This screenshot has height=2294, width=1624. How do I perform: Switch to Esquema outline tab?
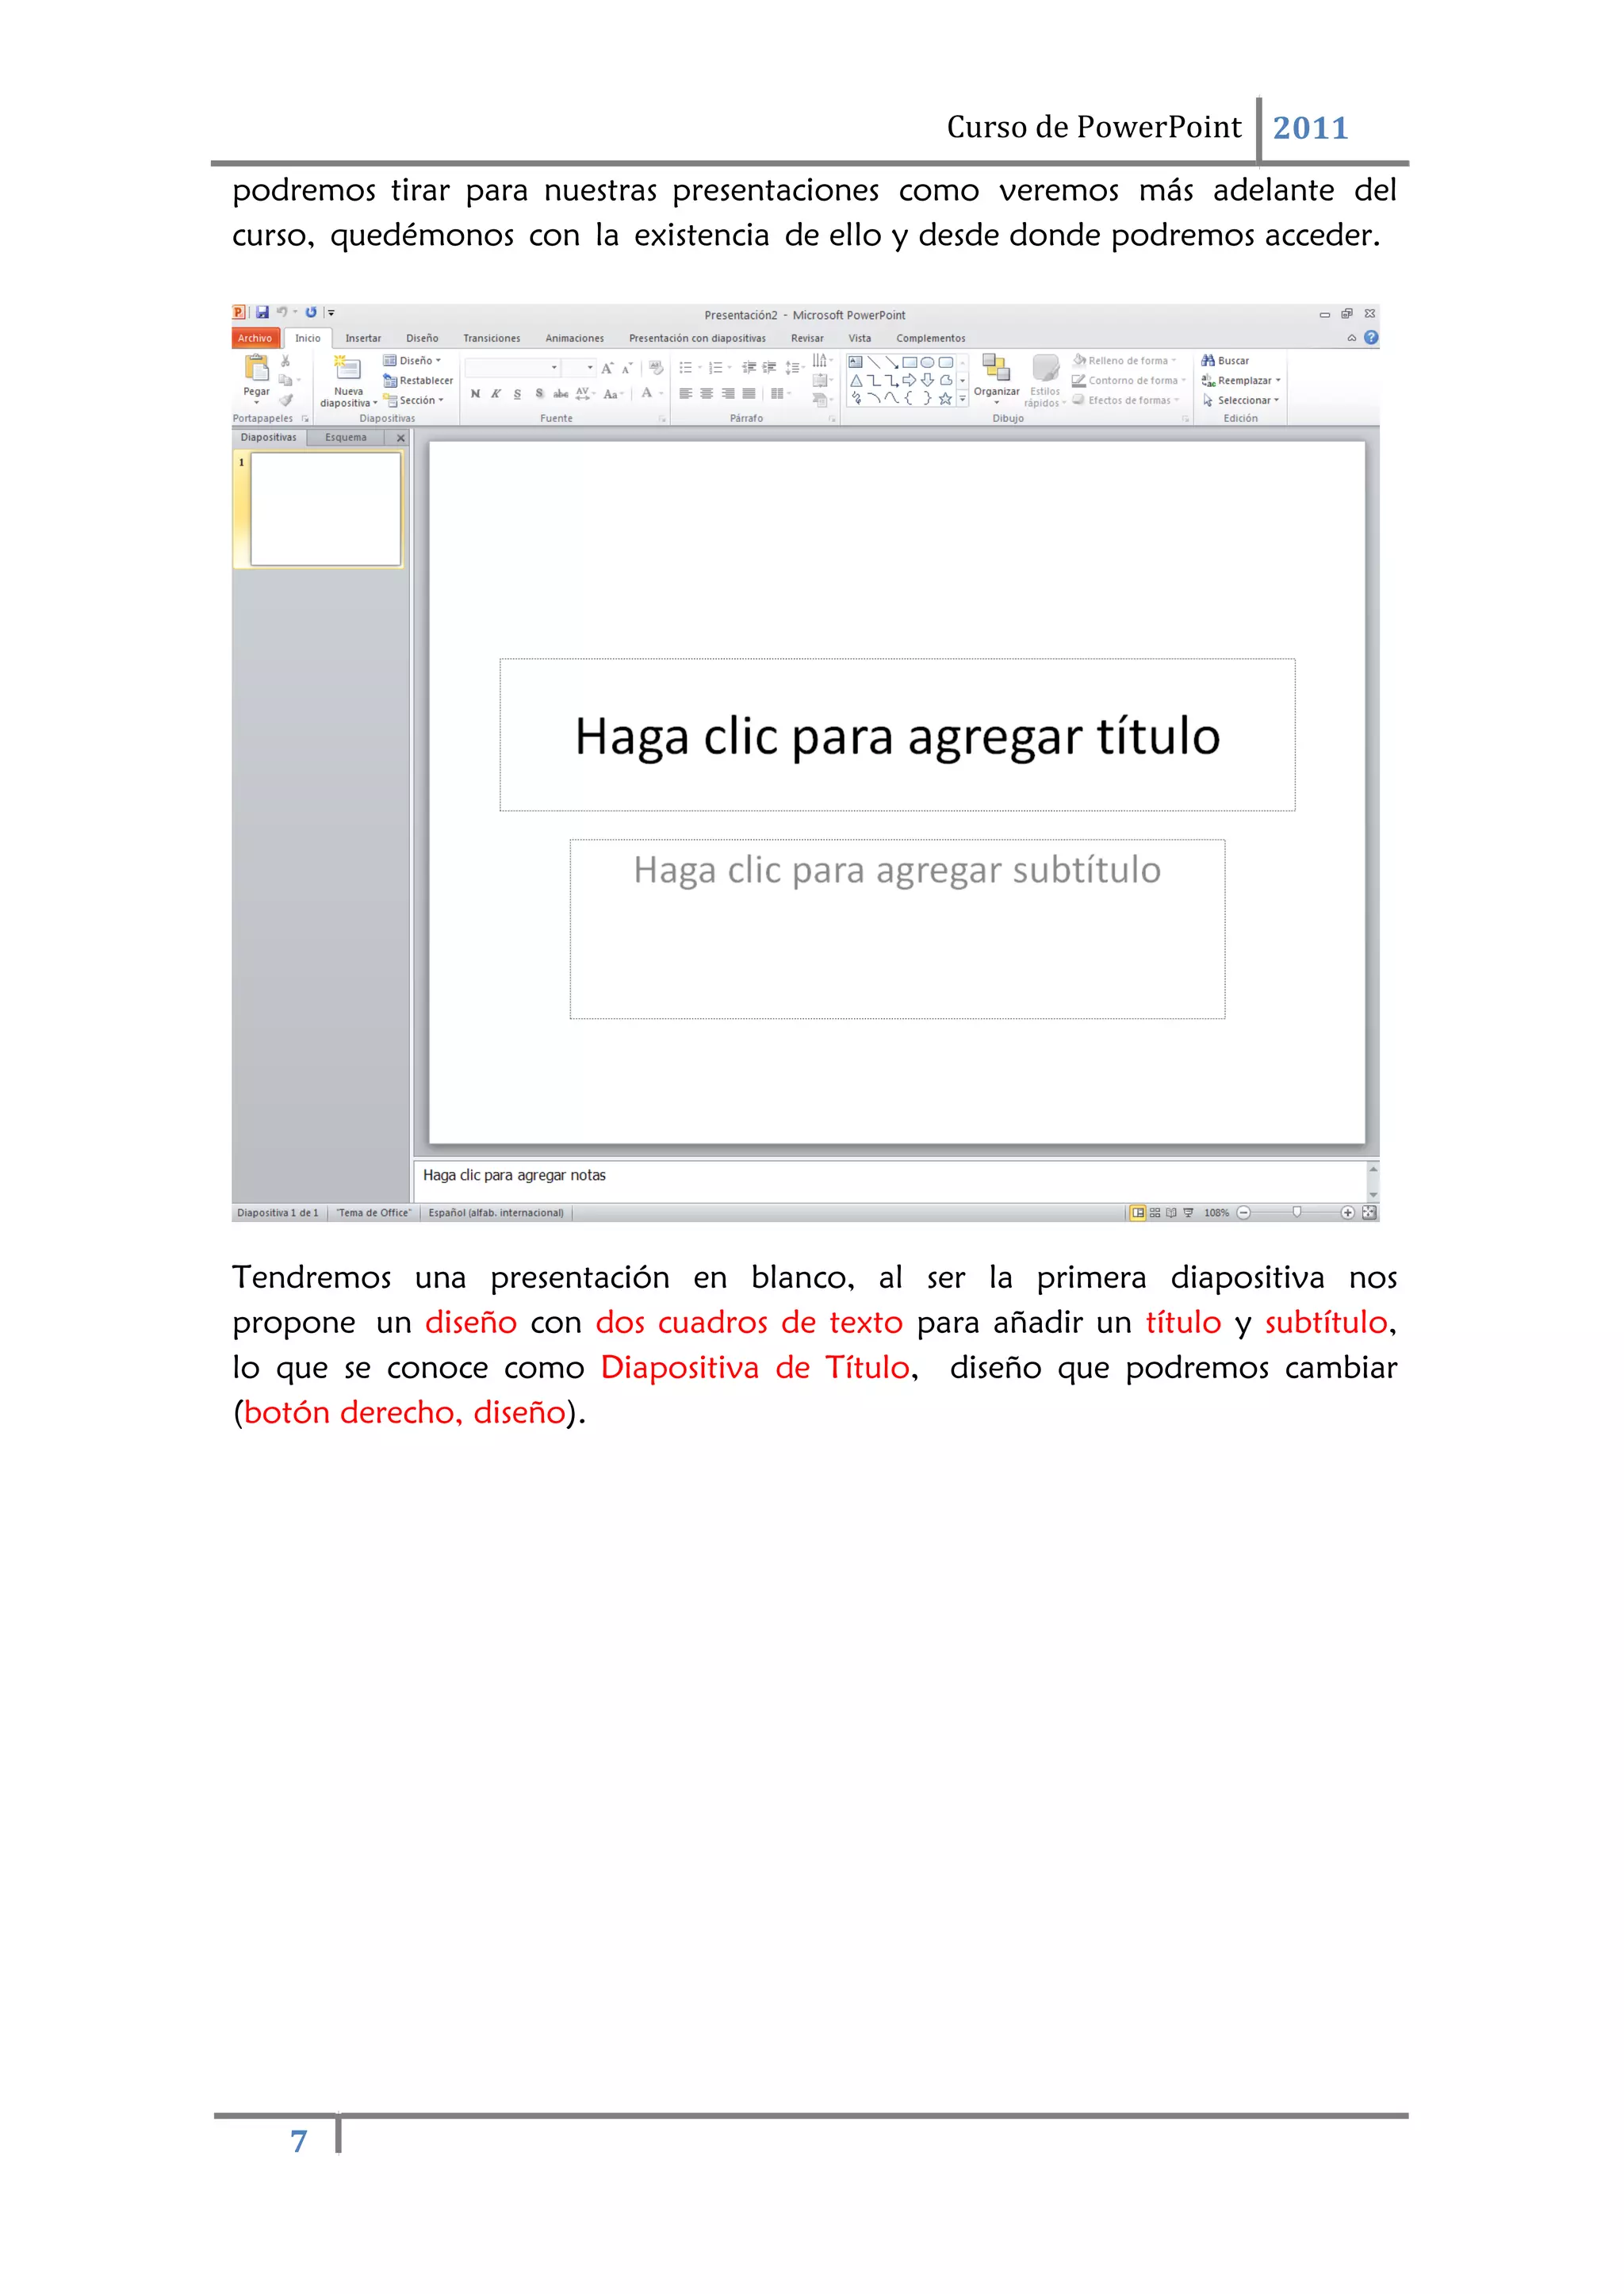pos(346,437)
